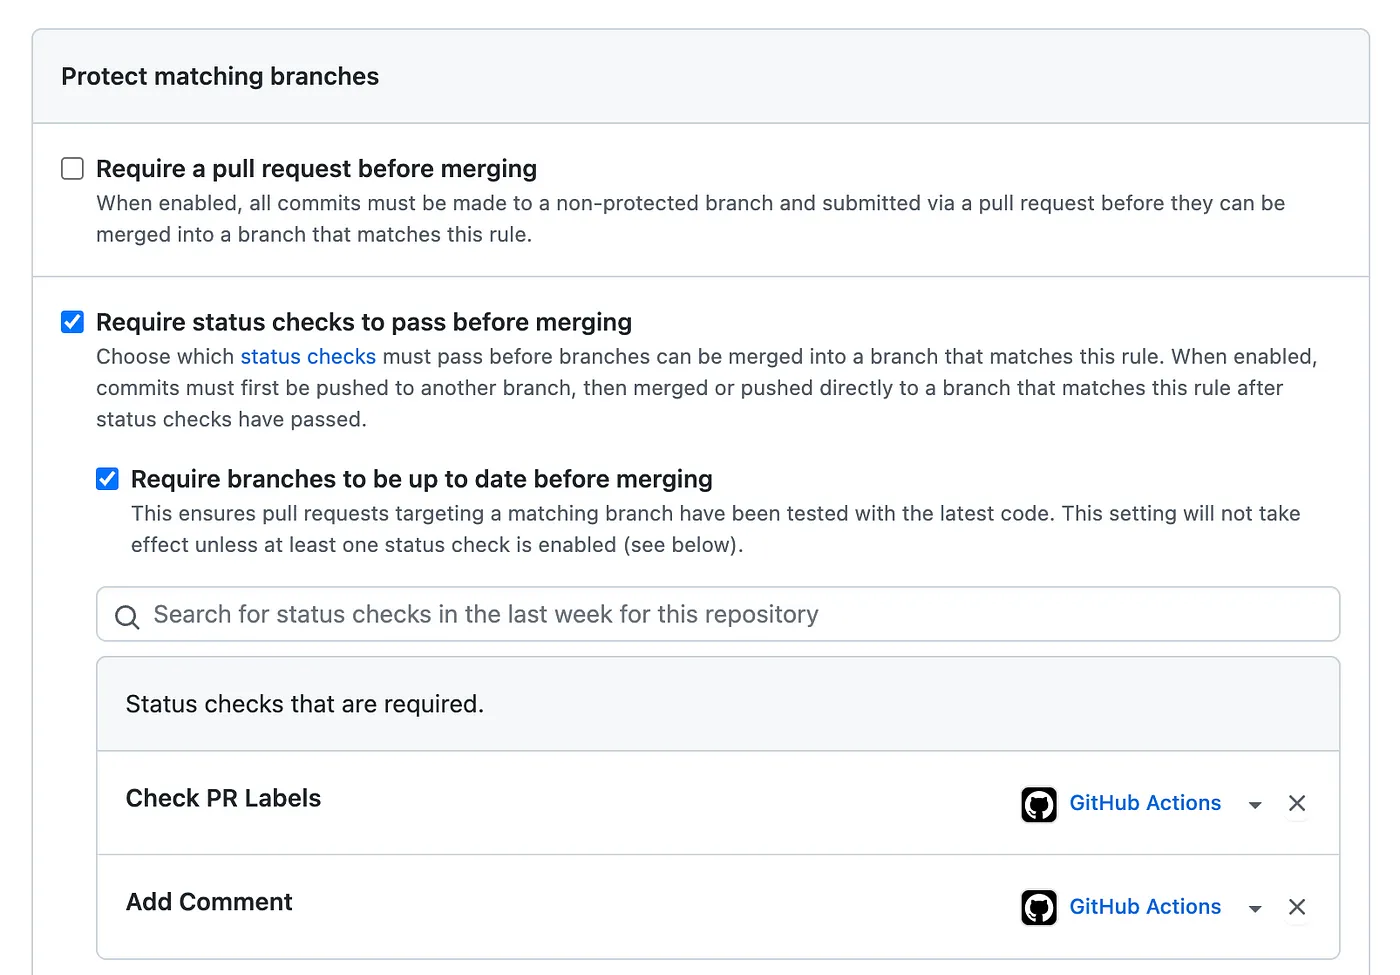This screenshot has height=975, width=1400.
Task: Click GitHub logo in Add Comment row
Action: (x=1038, y=908)
